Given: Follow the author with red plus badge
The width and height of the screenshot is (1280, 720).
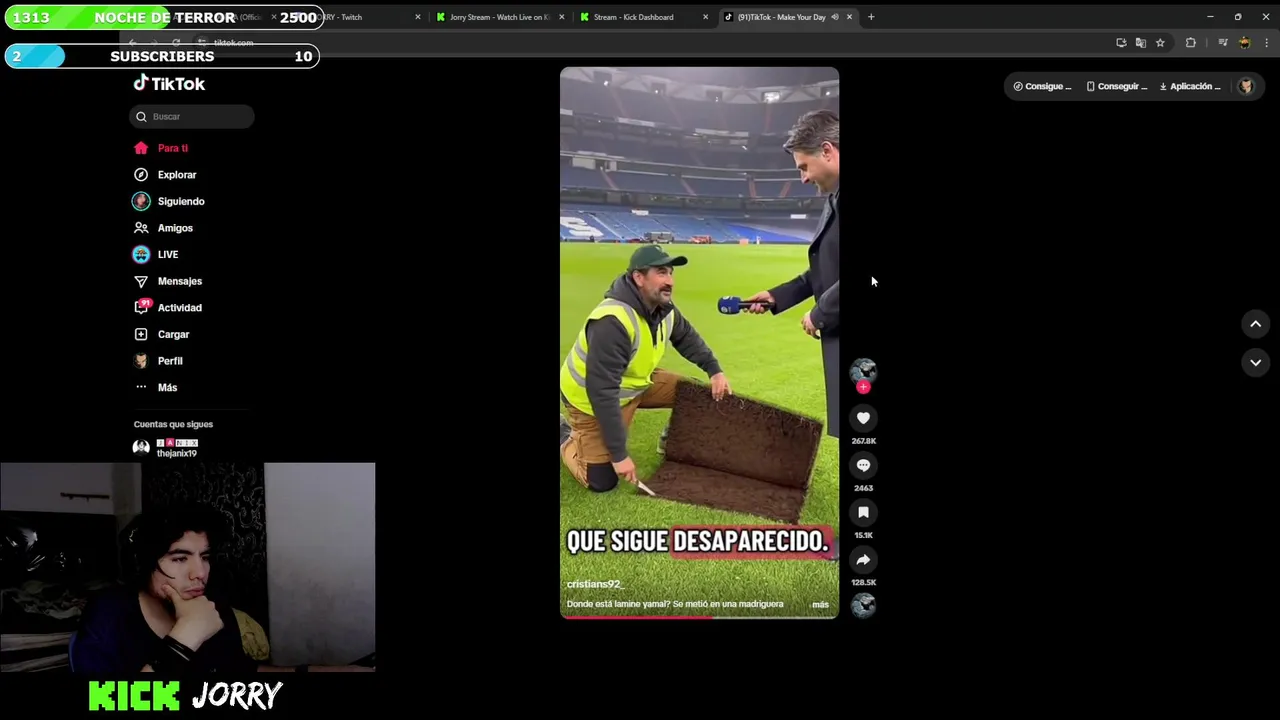Looking at the screenshot, I should pos(863,387).
